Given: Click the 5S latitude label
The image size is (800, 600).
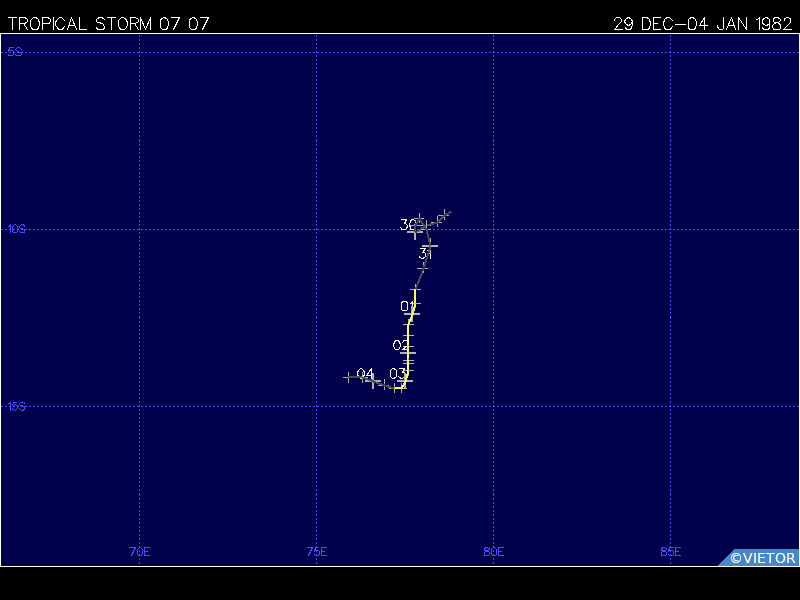Looking at the screenshot, I should (x=15, y=52).
